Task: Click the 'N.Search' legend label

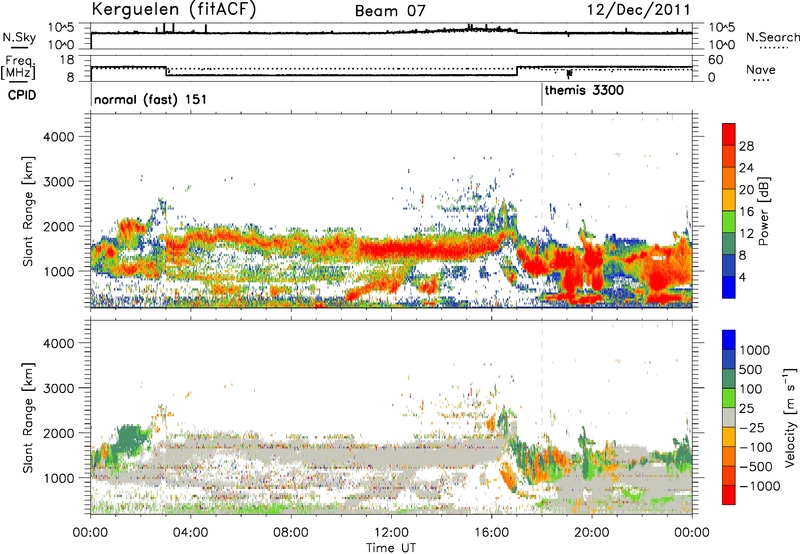Action: click(772, 37)
